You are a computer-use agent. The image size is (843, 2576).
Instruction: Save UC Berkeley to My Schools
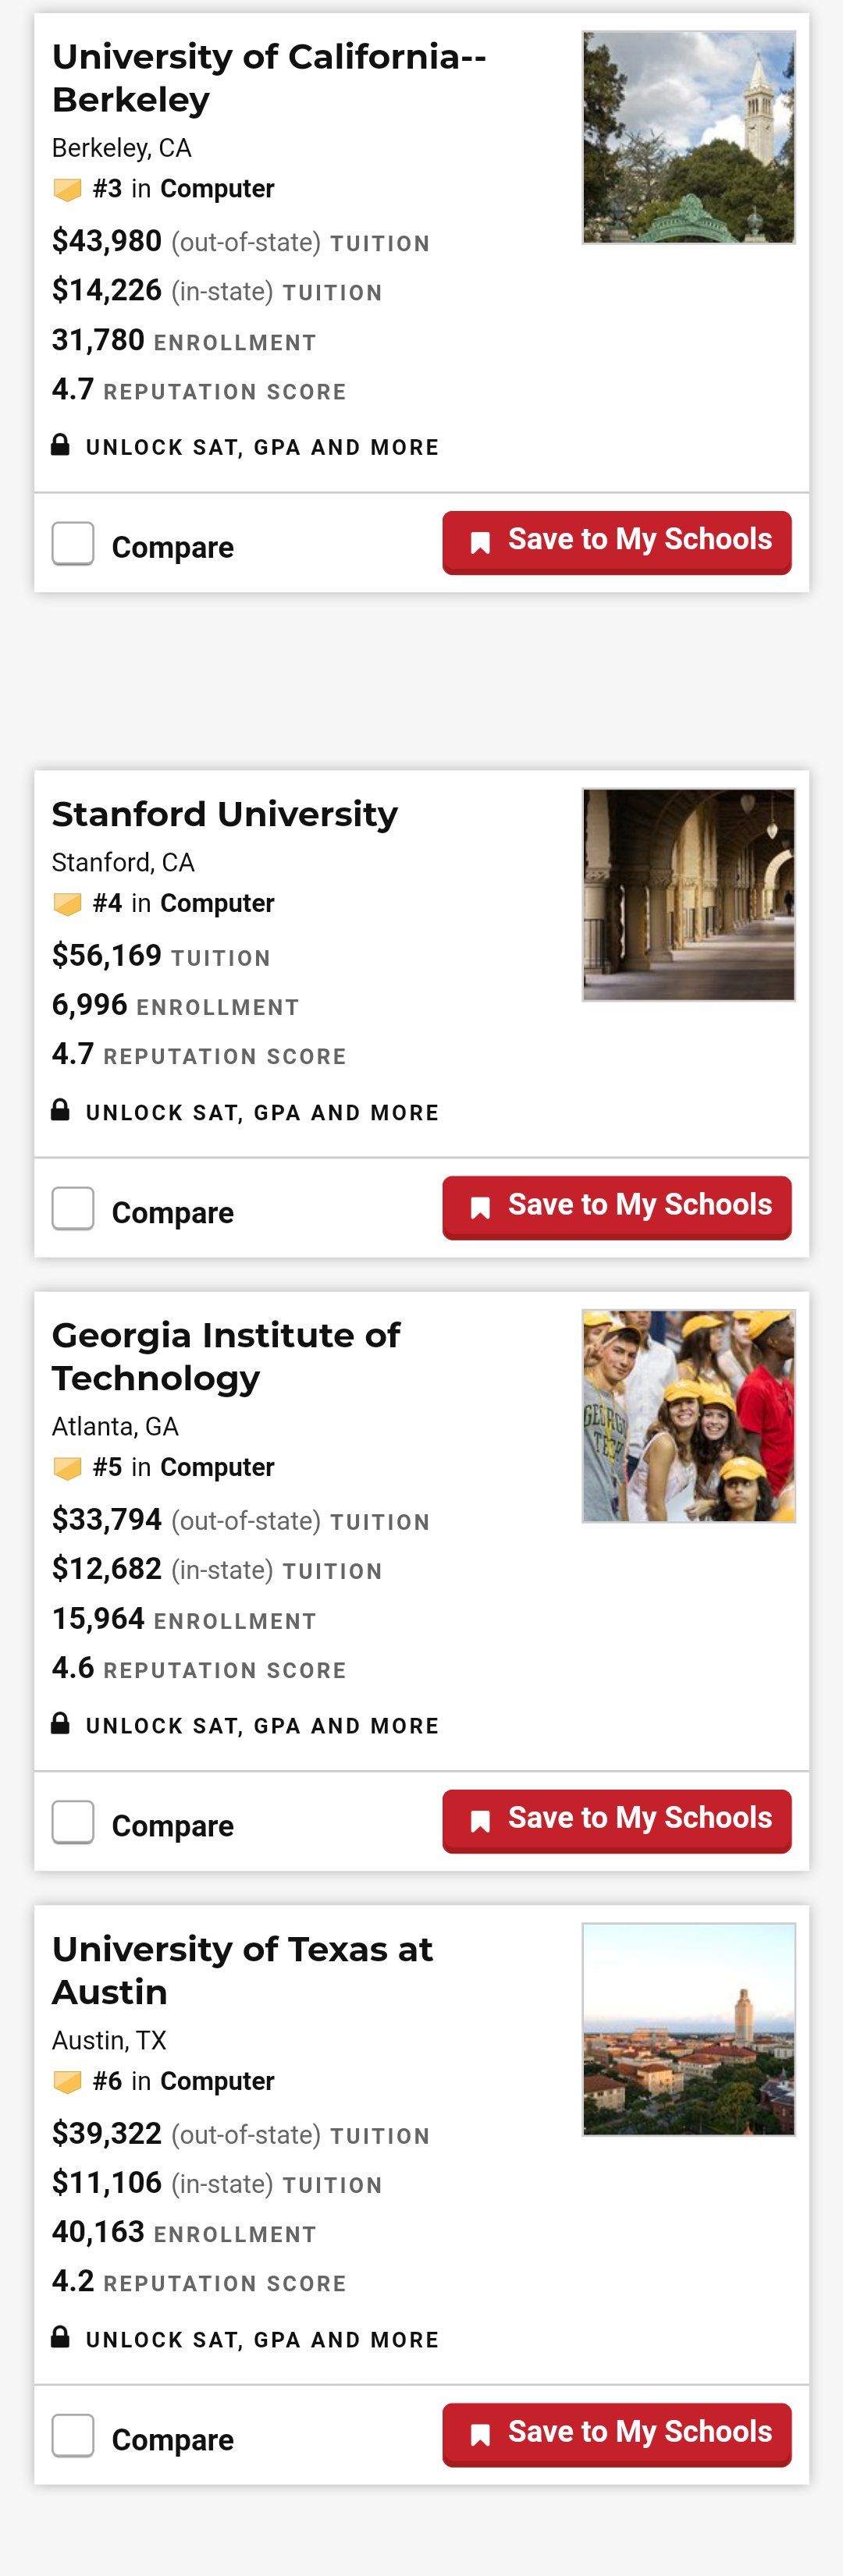click(x=616, y=541)
